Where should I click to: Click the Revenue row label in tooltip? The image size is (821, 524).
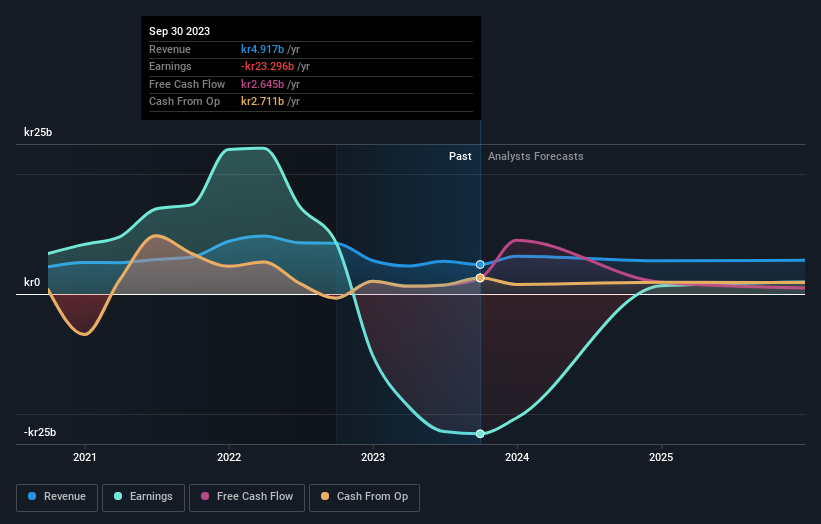[x=170, y=49]
